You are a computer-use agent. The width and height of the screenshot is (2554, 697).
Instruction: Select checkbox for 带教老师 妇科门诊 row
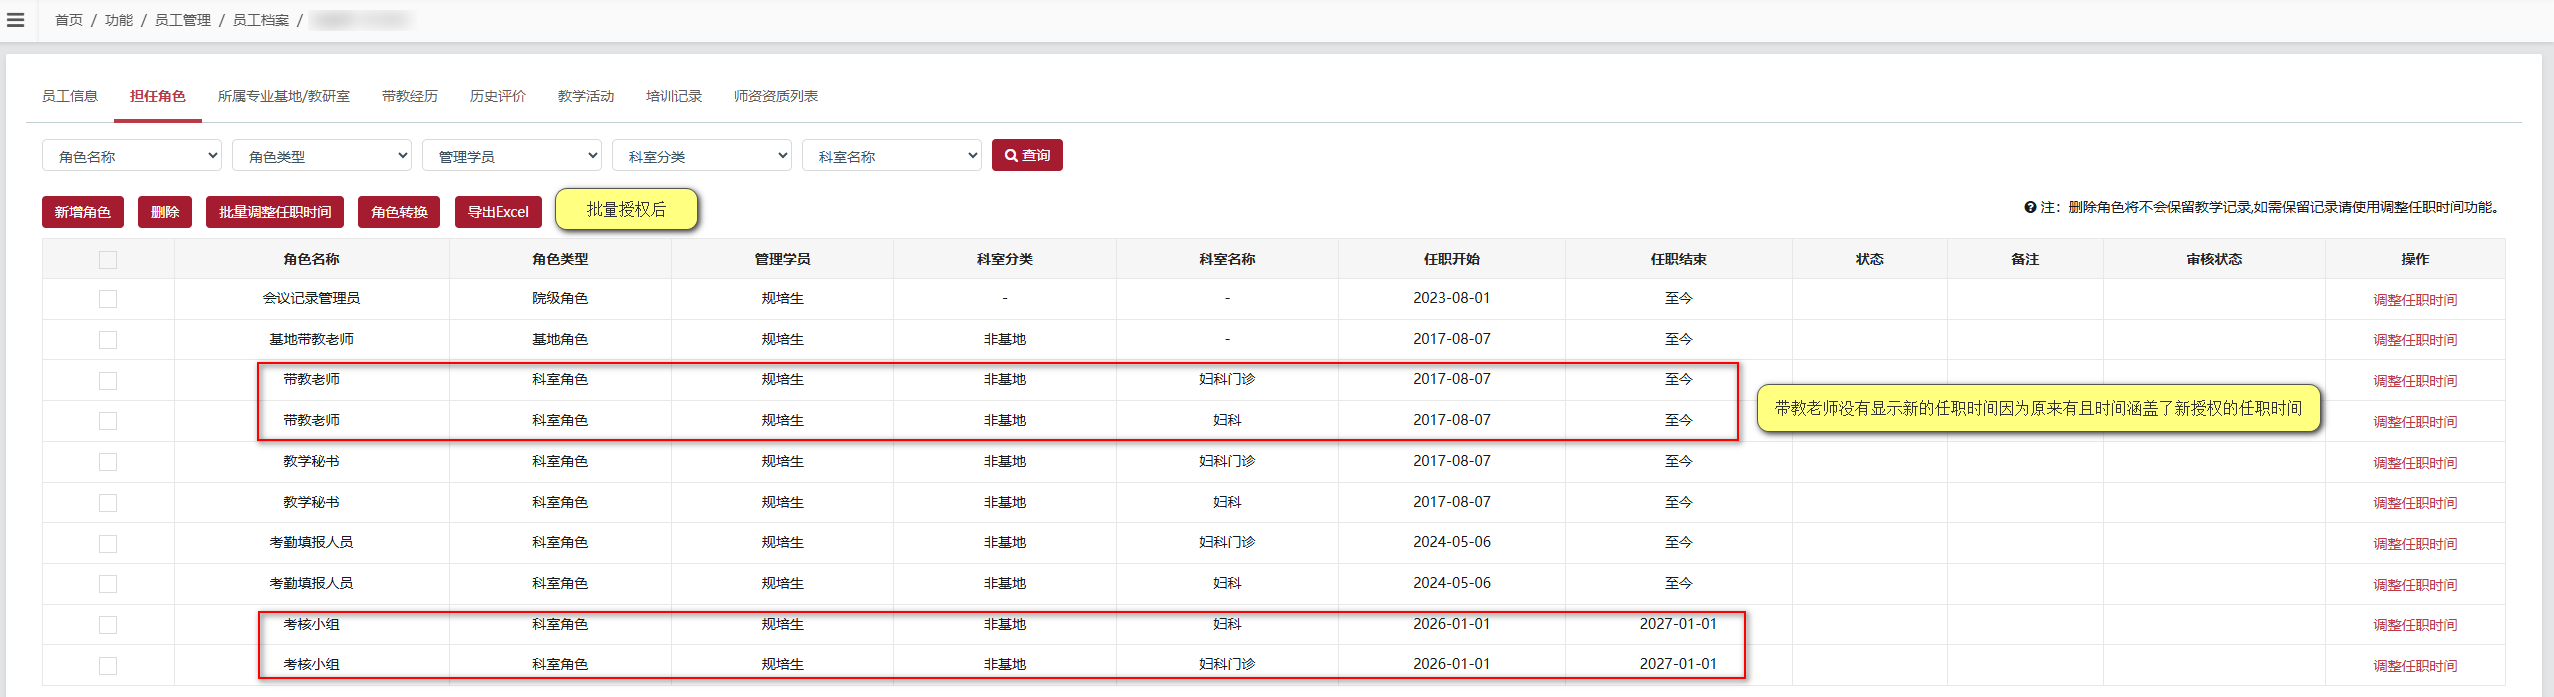pos(108,381)
